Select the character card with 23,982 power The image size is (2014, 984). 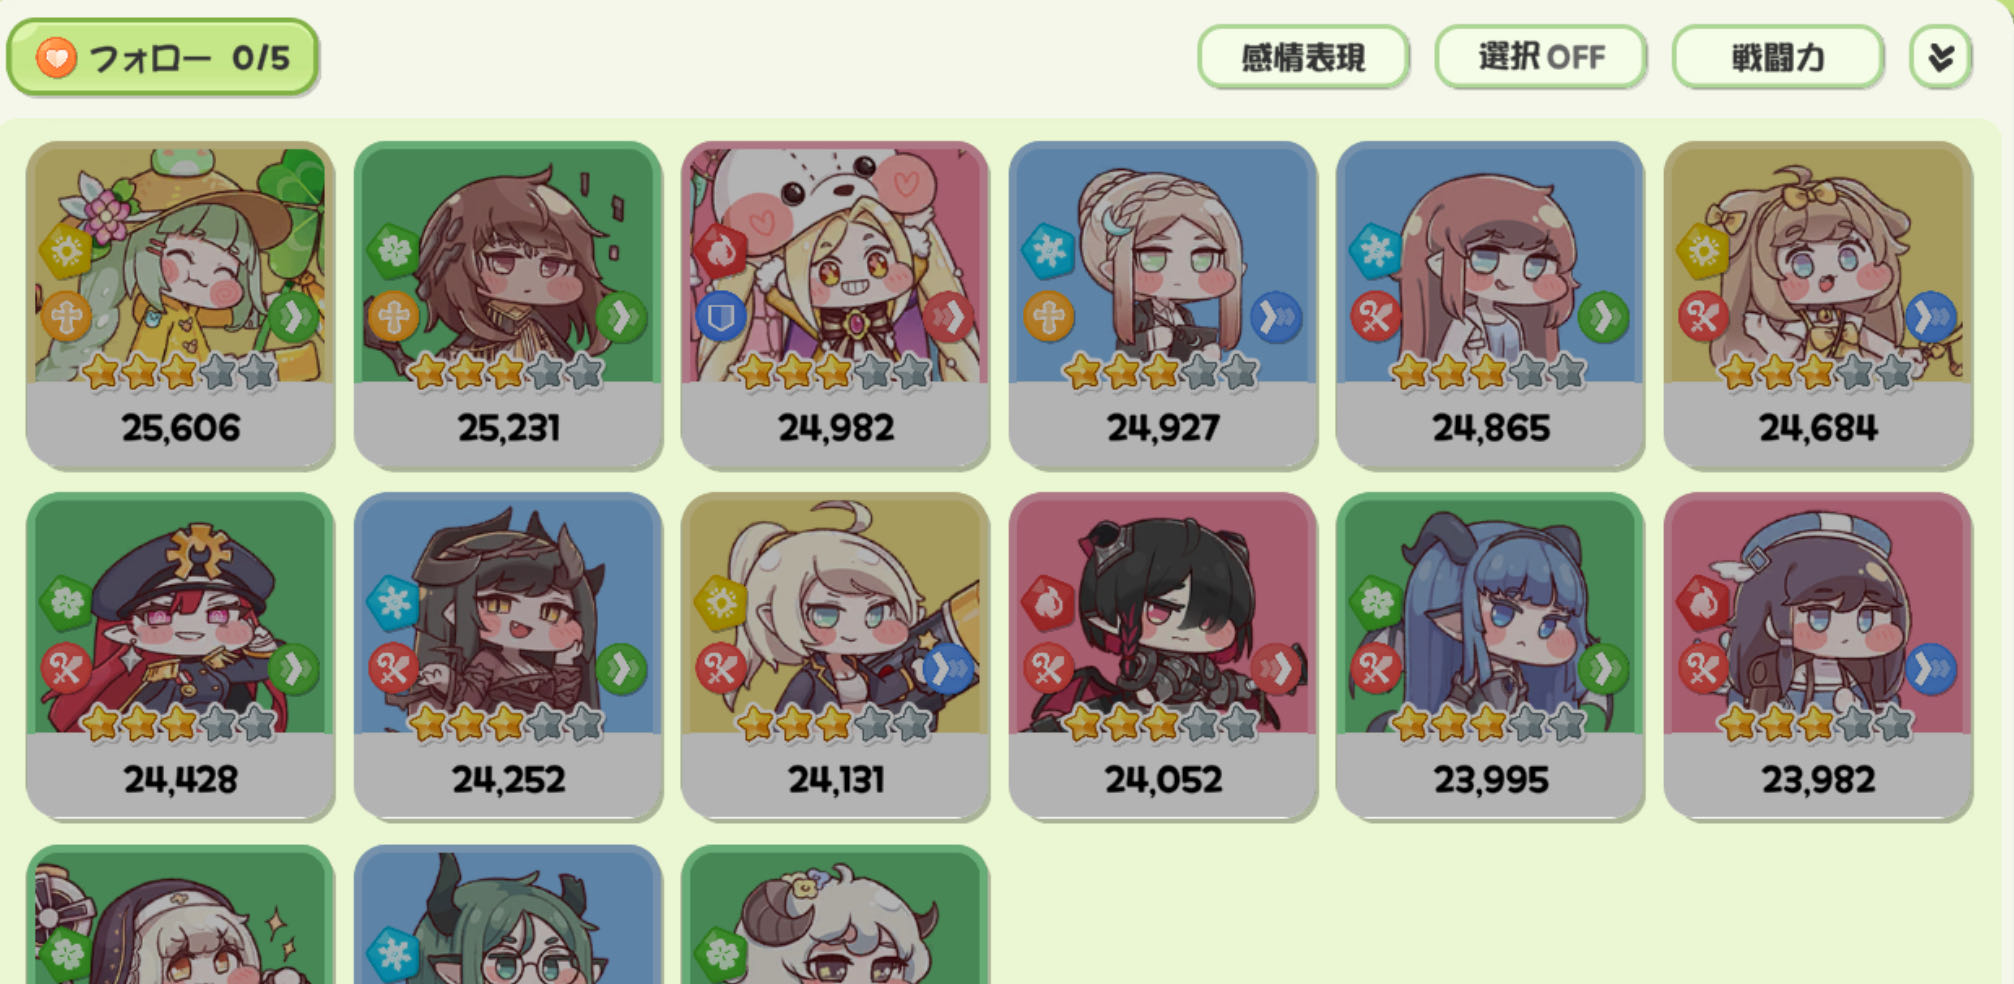1818,657
